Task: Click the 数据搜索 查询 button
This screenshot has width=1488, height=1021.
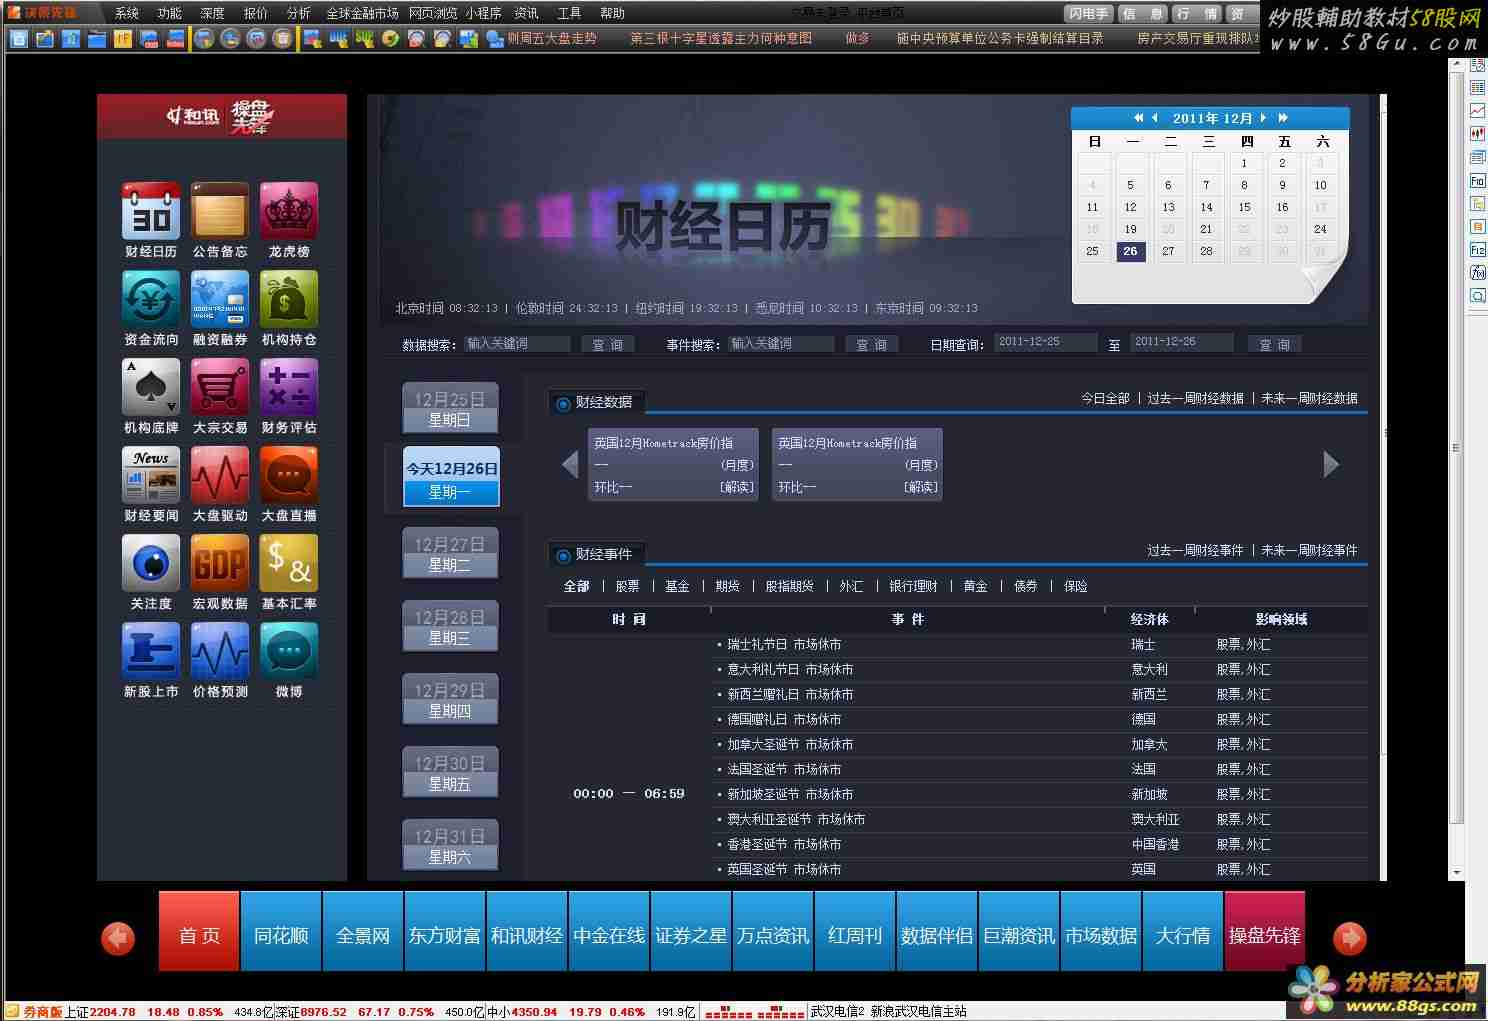Action: 608,344
